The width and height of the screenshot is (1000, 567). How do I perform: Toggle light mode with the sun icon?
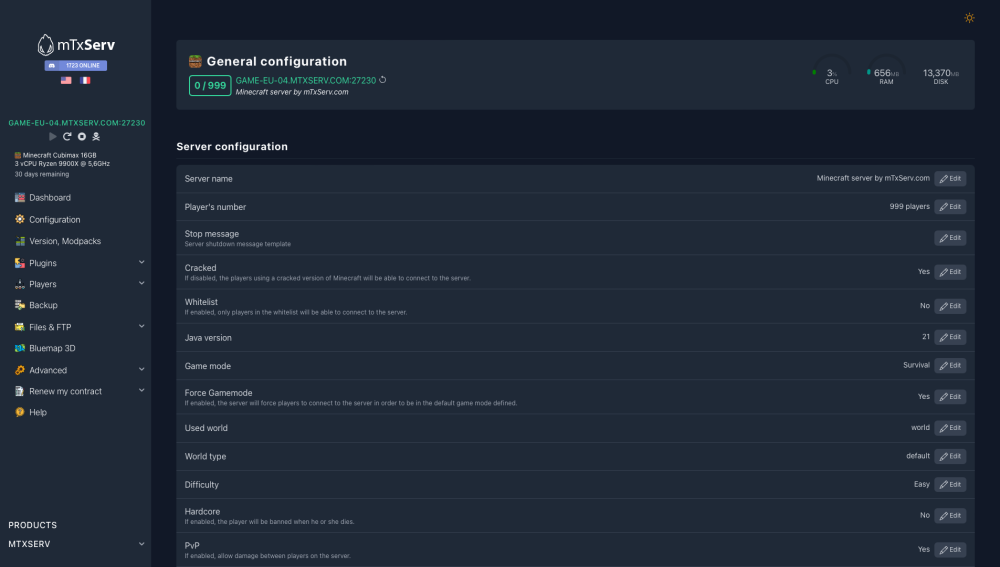click(969, 18)
